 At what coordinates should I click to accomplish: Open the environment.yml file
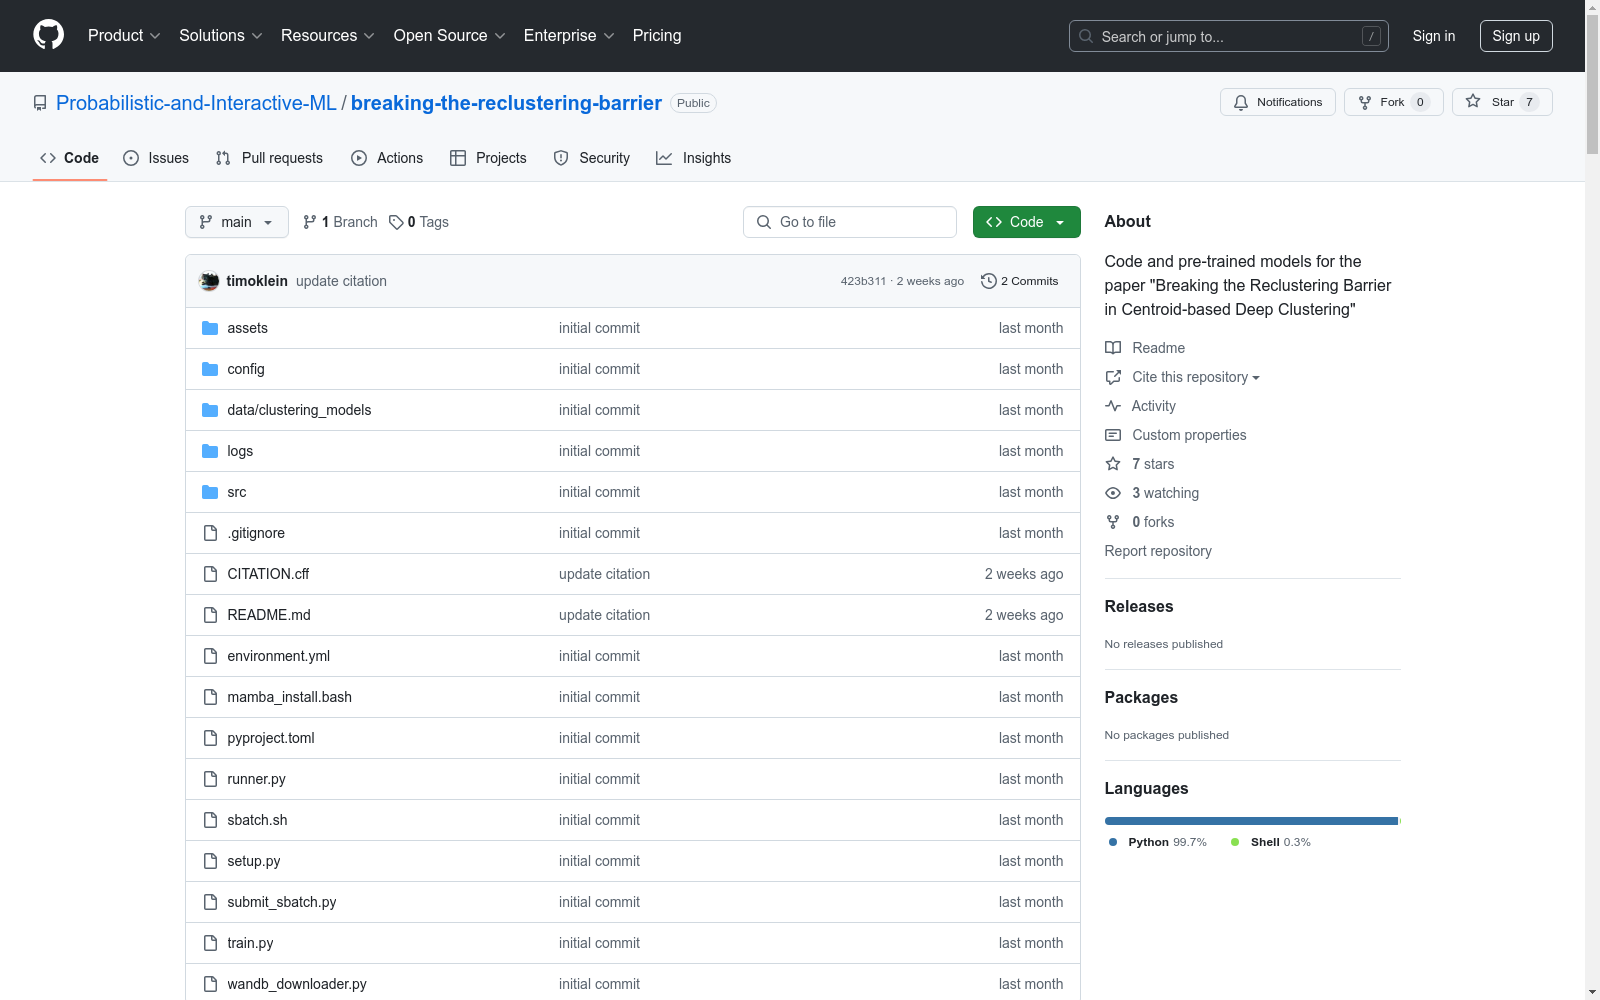pos(279,656)
